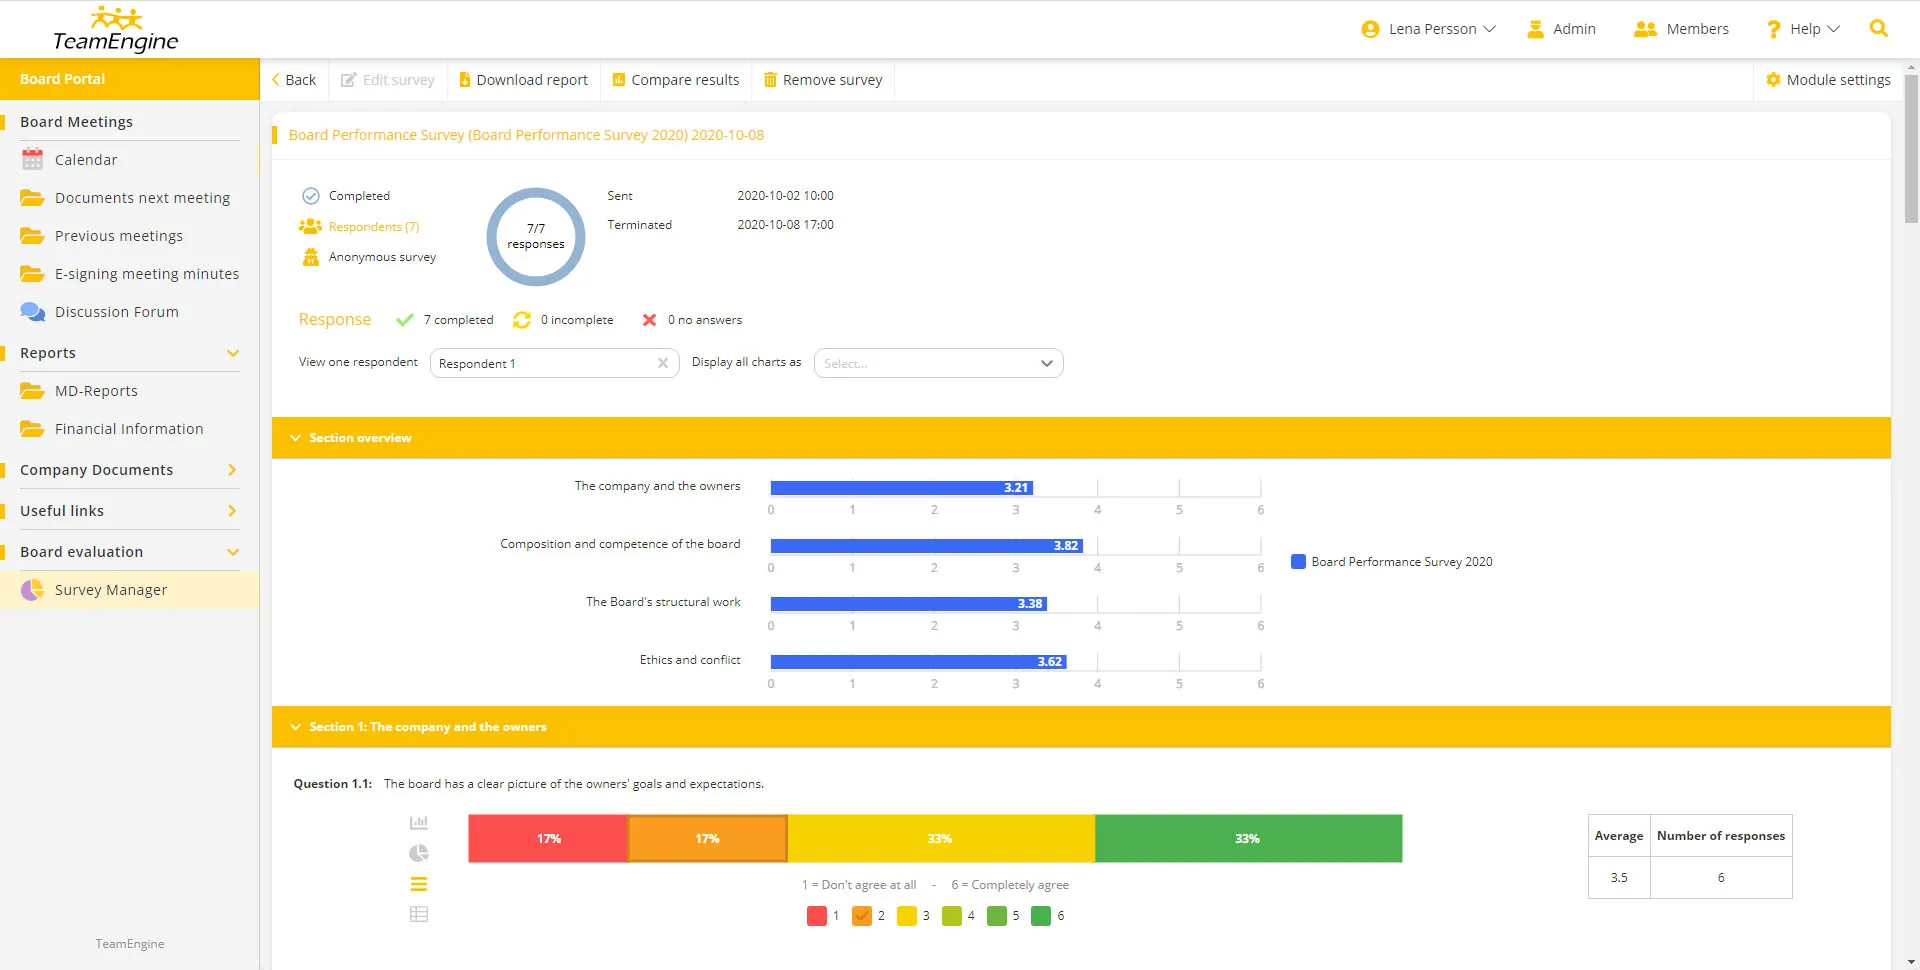Open the Help menu
Screen dimensions: 1920x970
1803,29
